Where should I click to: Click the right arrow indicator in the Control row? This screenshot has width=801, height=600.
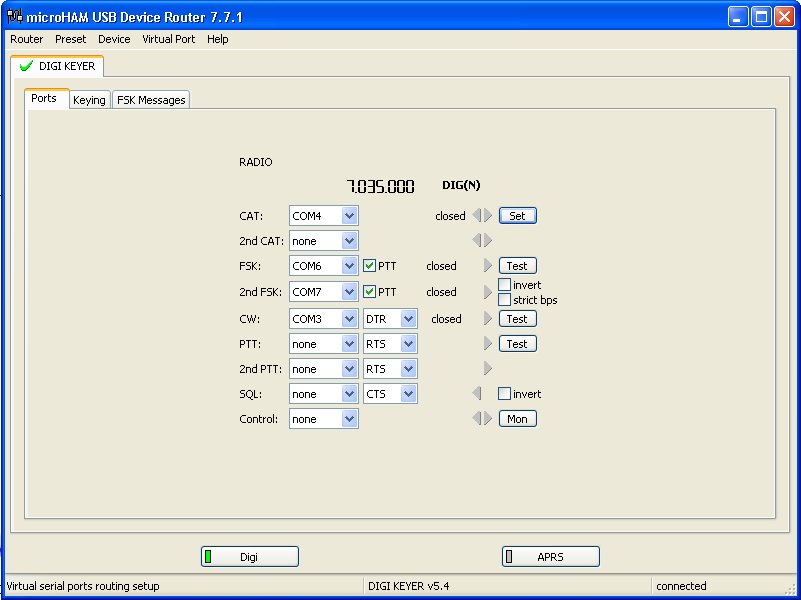pyautogui.click(x=488, y=419)
